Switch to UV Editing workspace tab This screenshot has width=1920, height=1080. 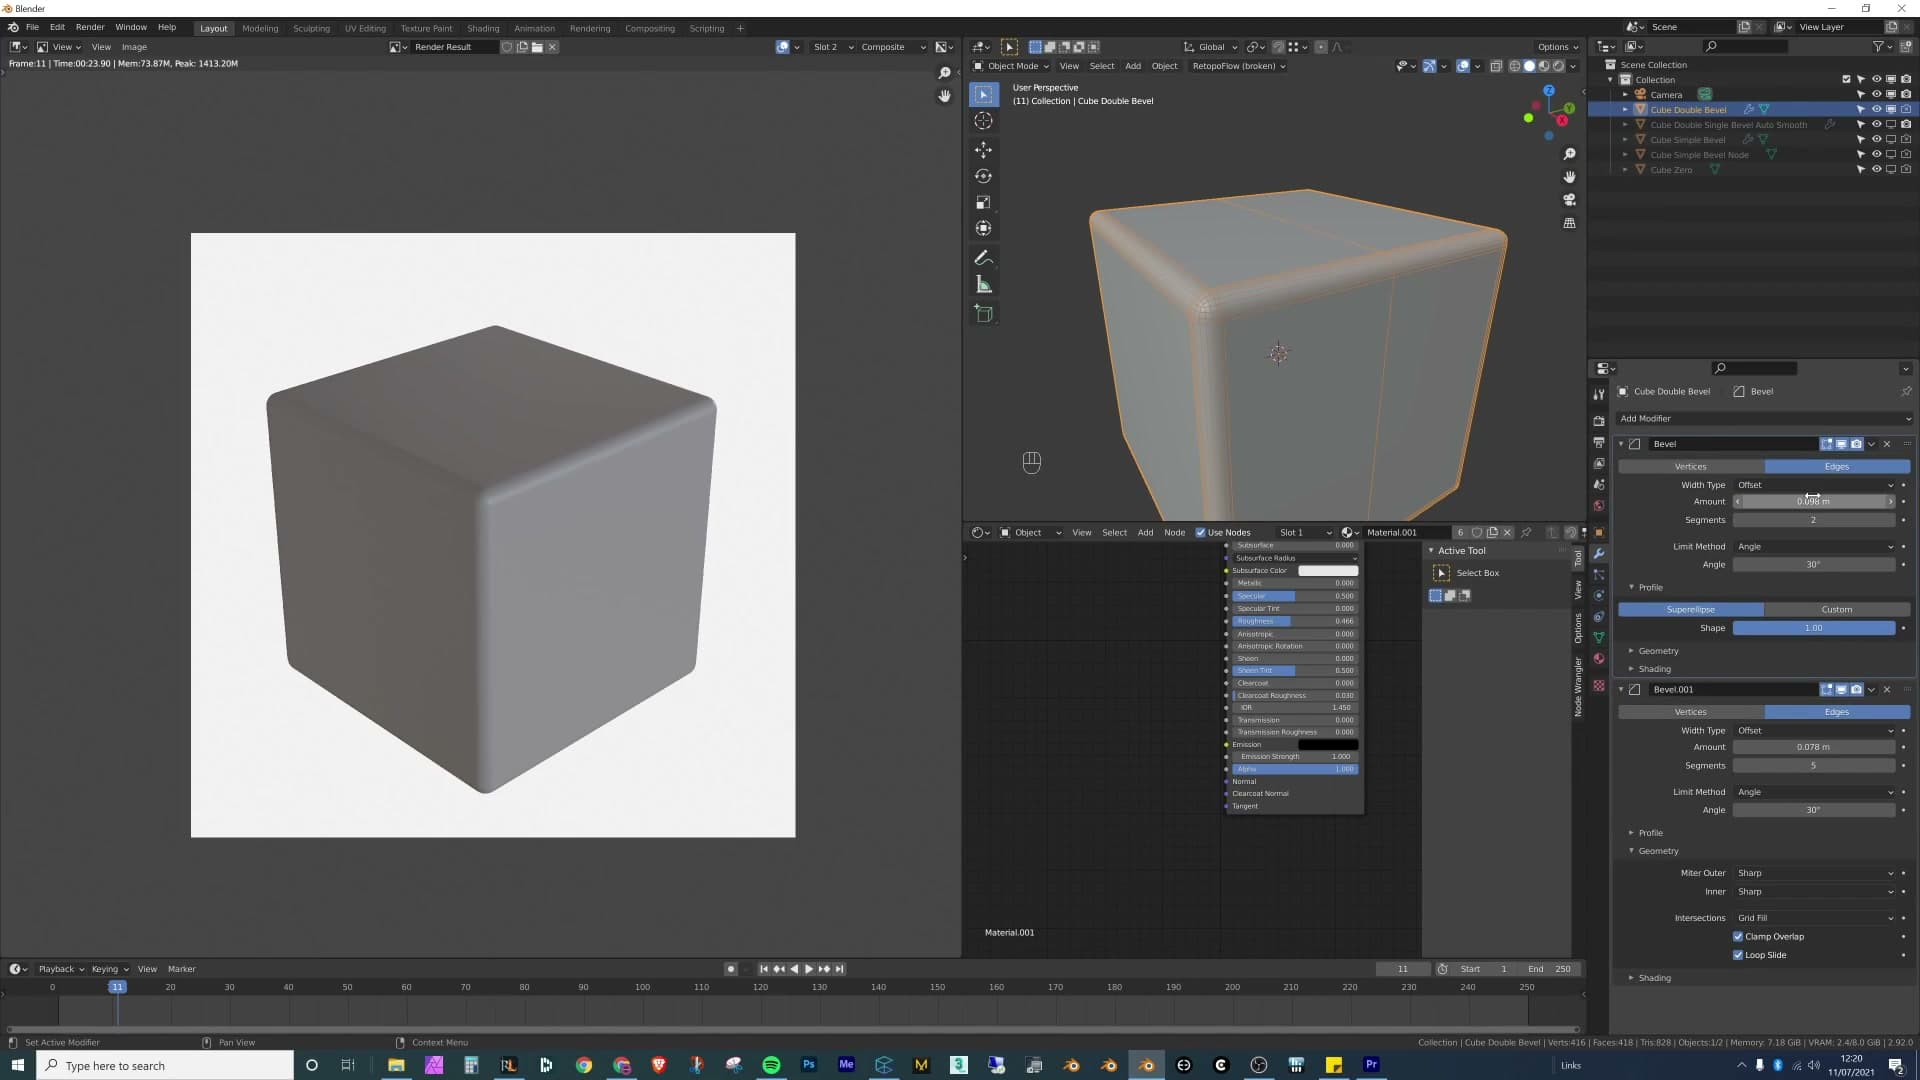(365, 28)
